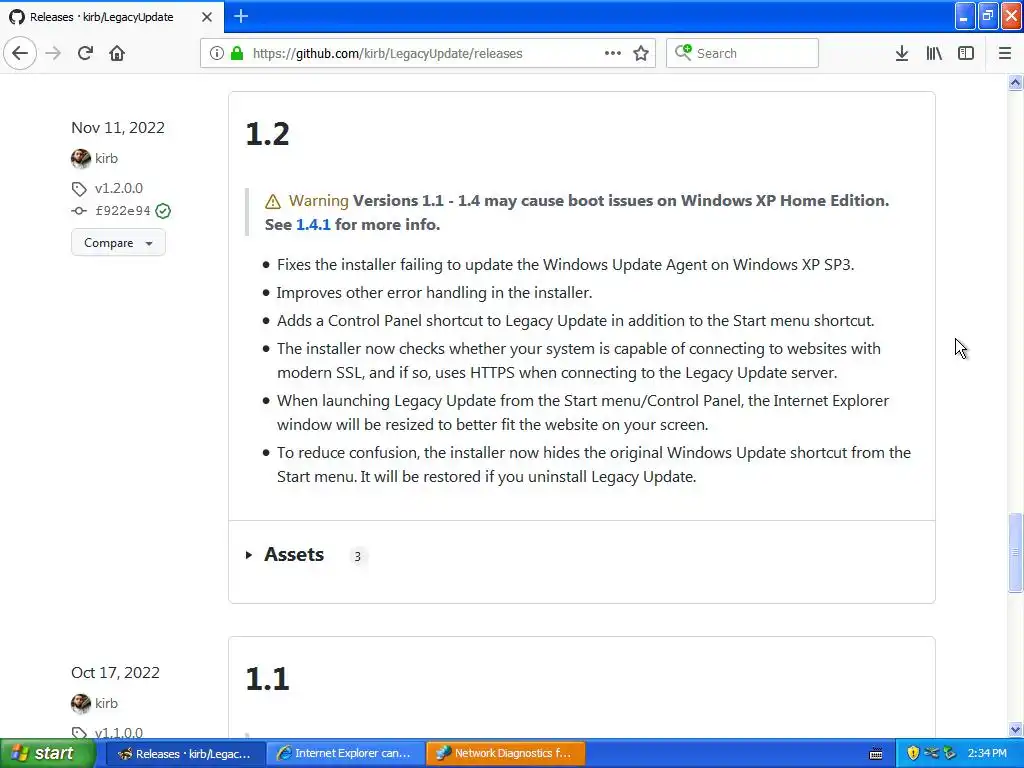The height and width of the screenshot is (768, 1024).
Task: Open tag v1.2.0.0
Action: click(119, 188)
